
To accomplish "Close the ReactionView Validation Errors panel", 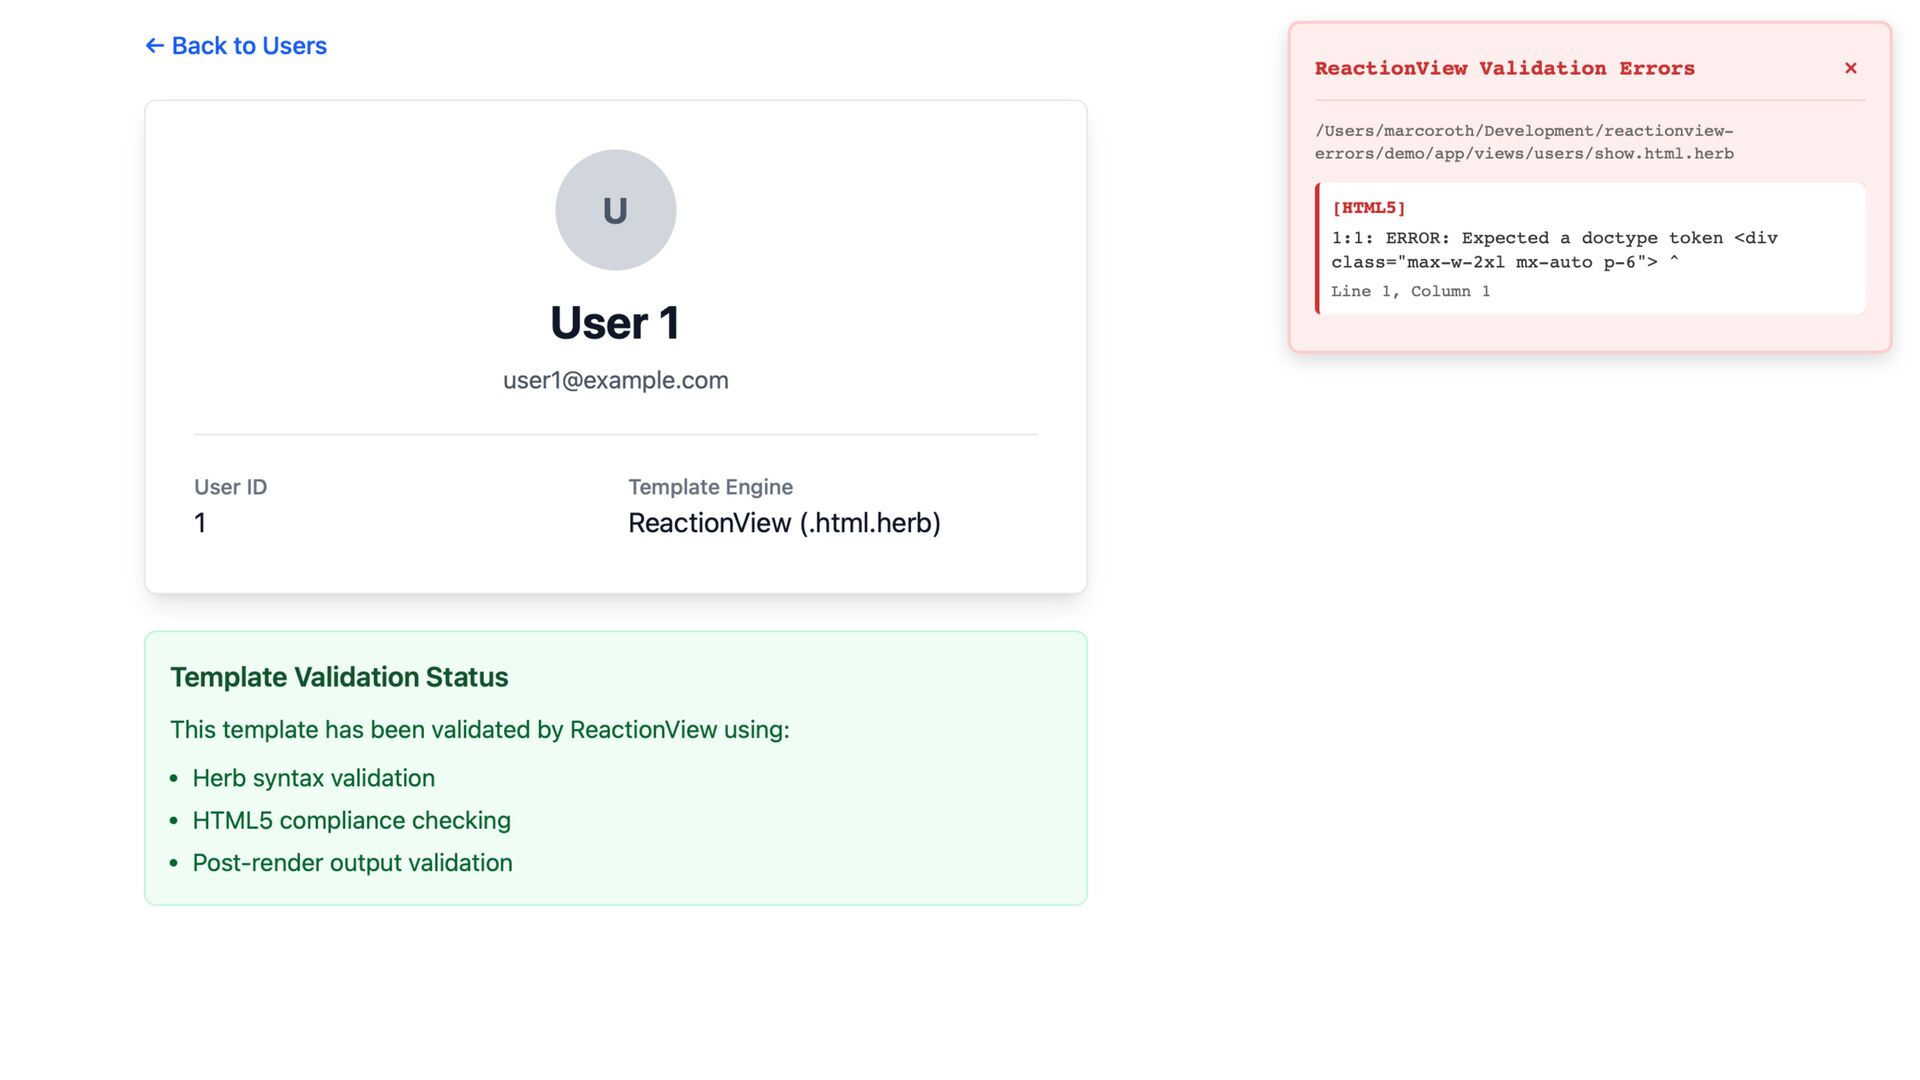I will pyautogui.click(x=1850, y=68).
